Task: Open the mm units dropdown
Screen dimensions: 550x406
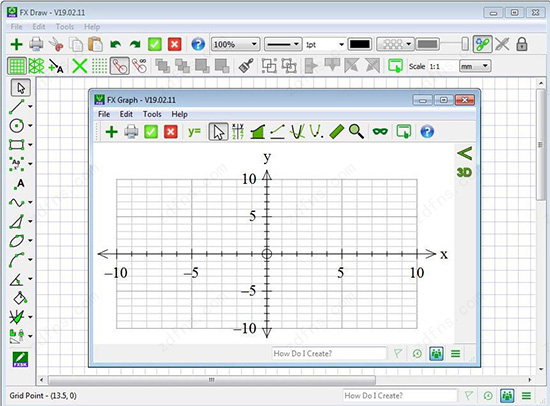Action: [475, 66]
